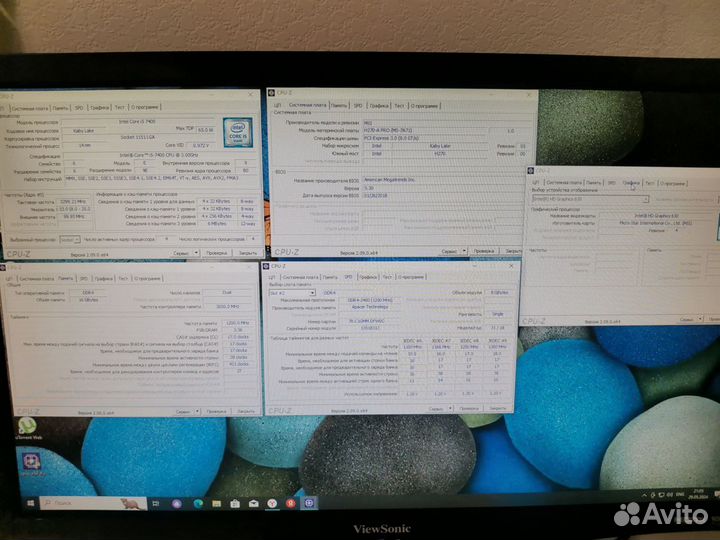Click the Micro-Star International manufacturer field
Screen dimensions: 720x540
click(657, 223)
